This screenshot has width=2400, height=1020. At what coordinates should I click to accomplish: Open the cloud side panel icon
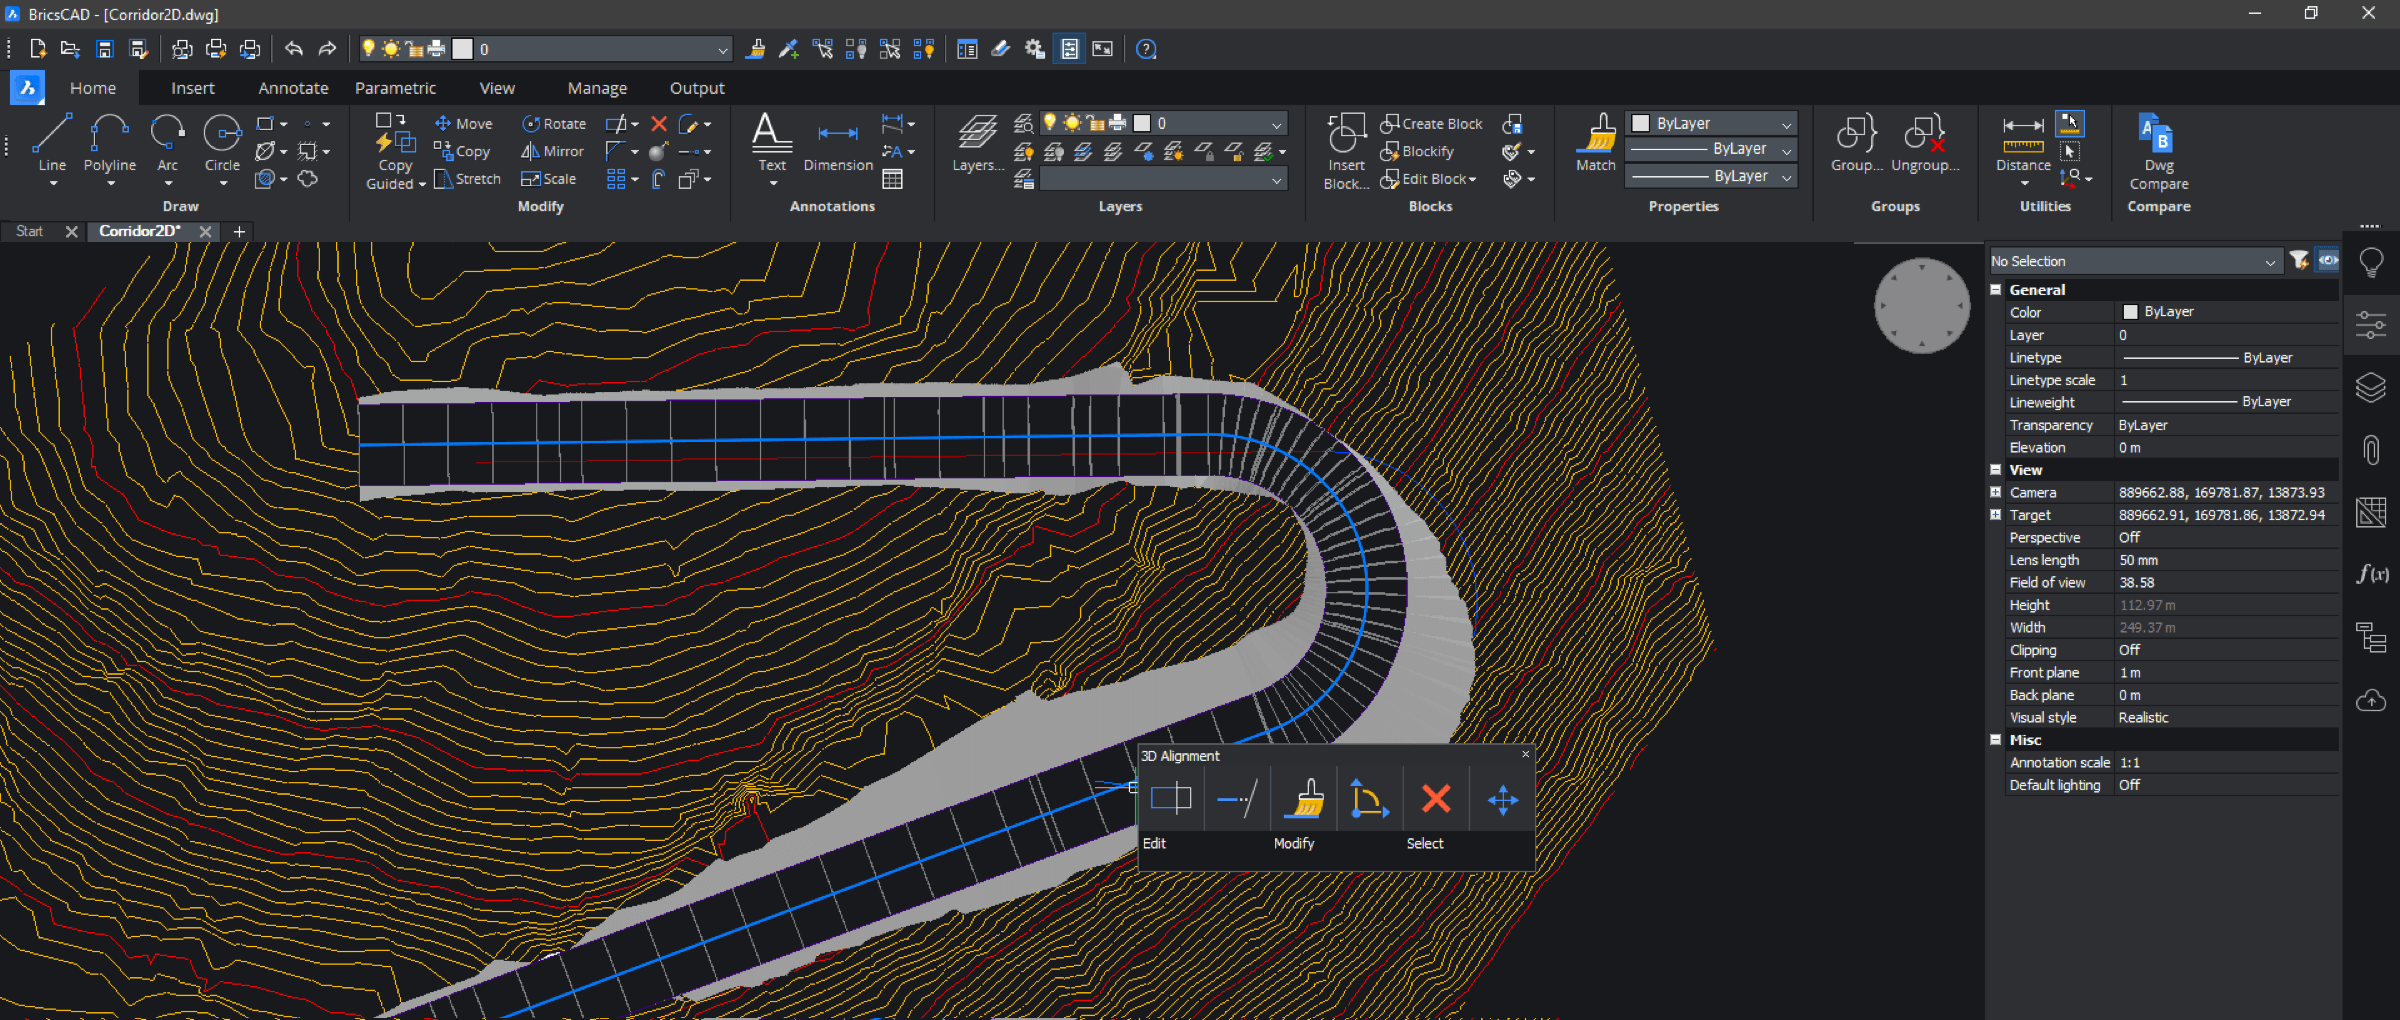pyautogui.click(x=2371, y=700)
